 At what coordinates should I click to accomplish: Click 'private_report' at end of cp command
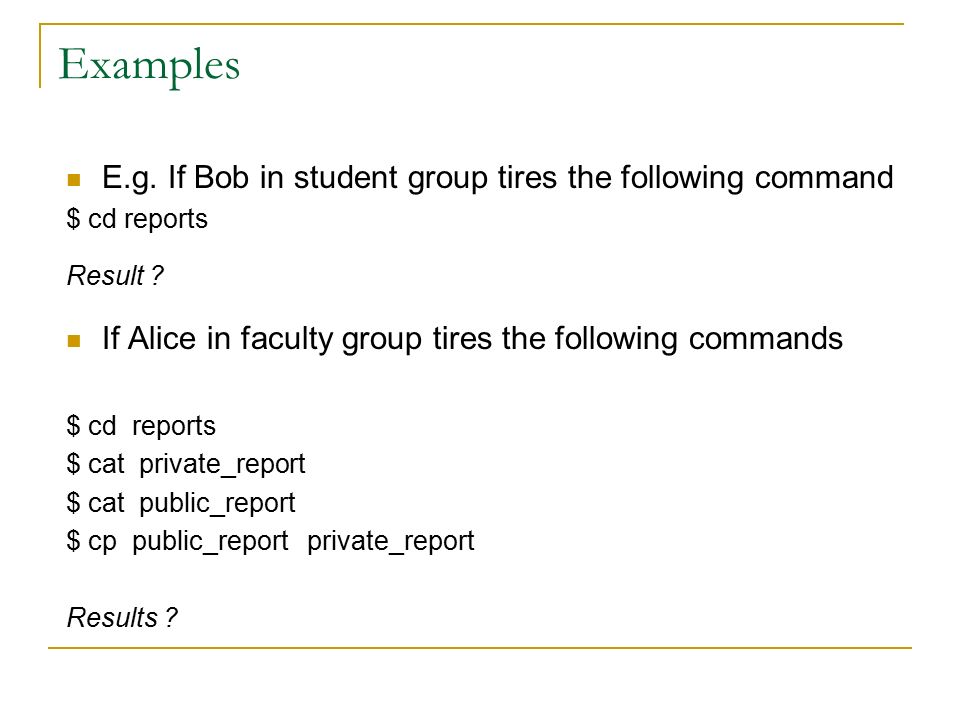pyautogui.click(x=391, y=542)
